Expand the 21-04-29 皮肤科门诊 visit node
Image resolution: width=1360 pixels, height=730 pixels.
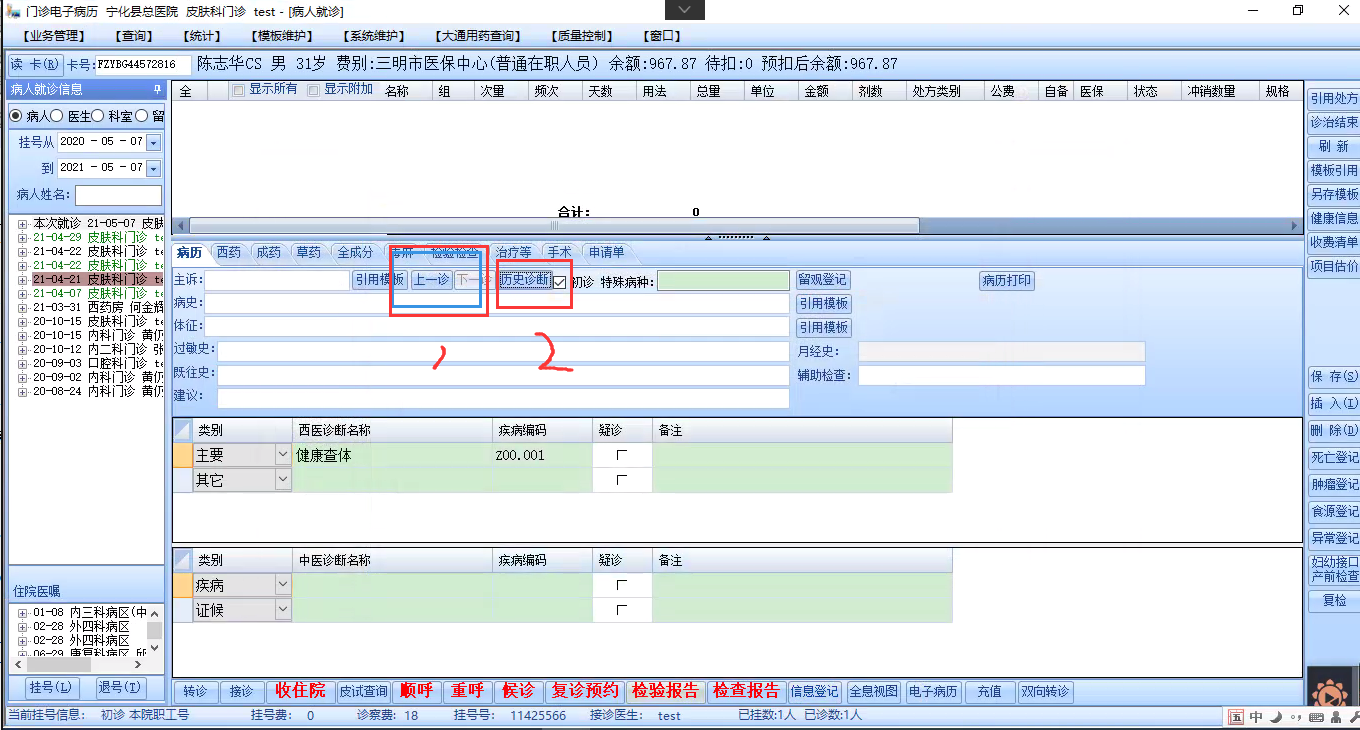pyautogui.click(x=22, y=237)
